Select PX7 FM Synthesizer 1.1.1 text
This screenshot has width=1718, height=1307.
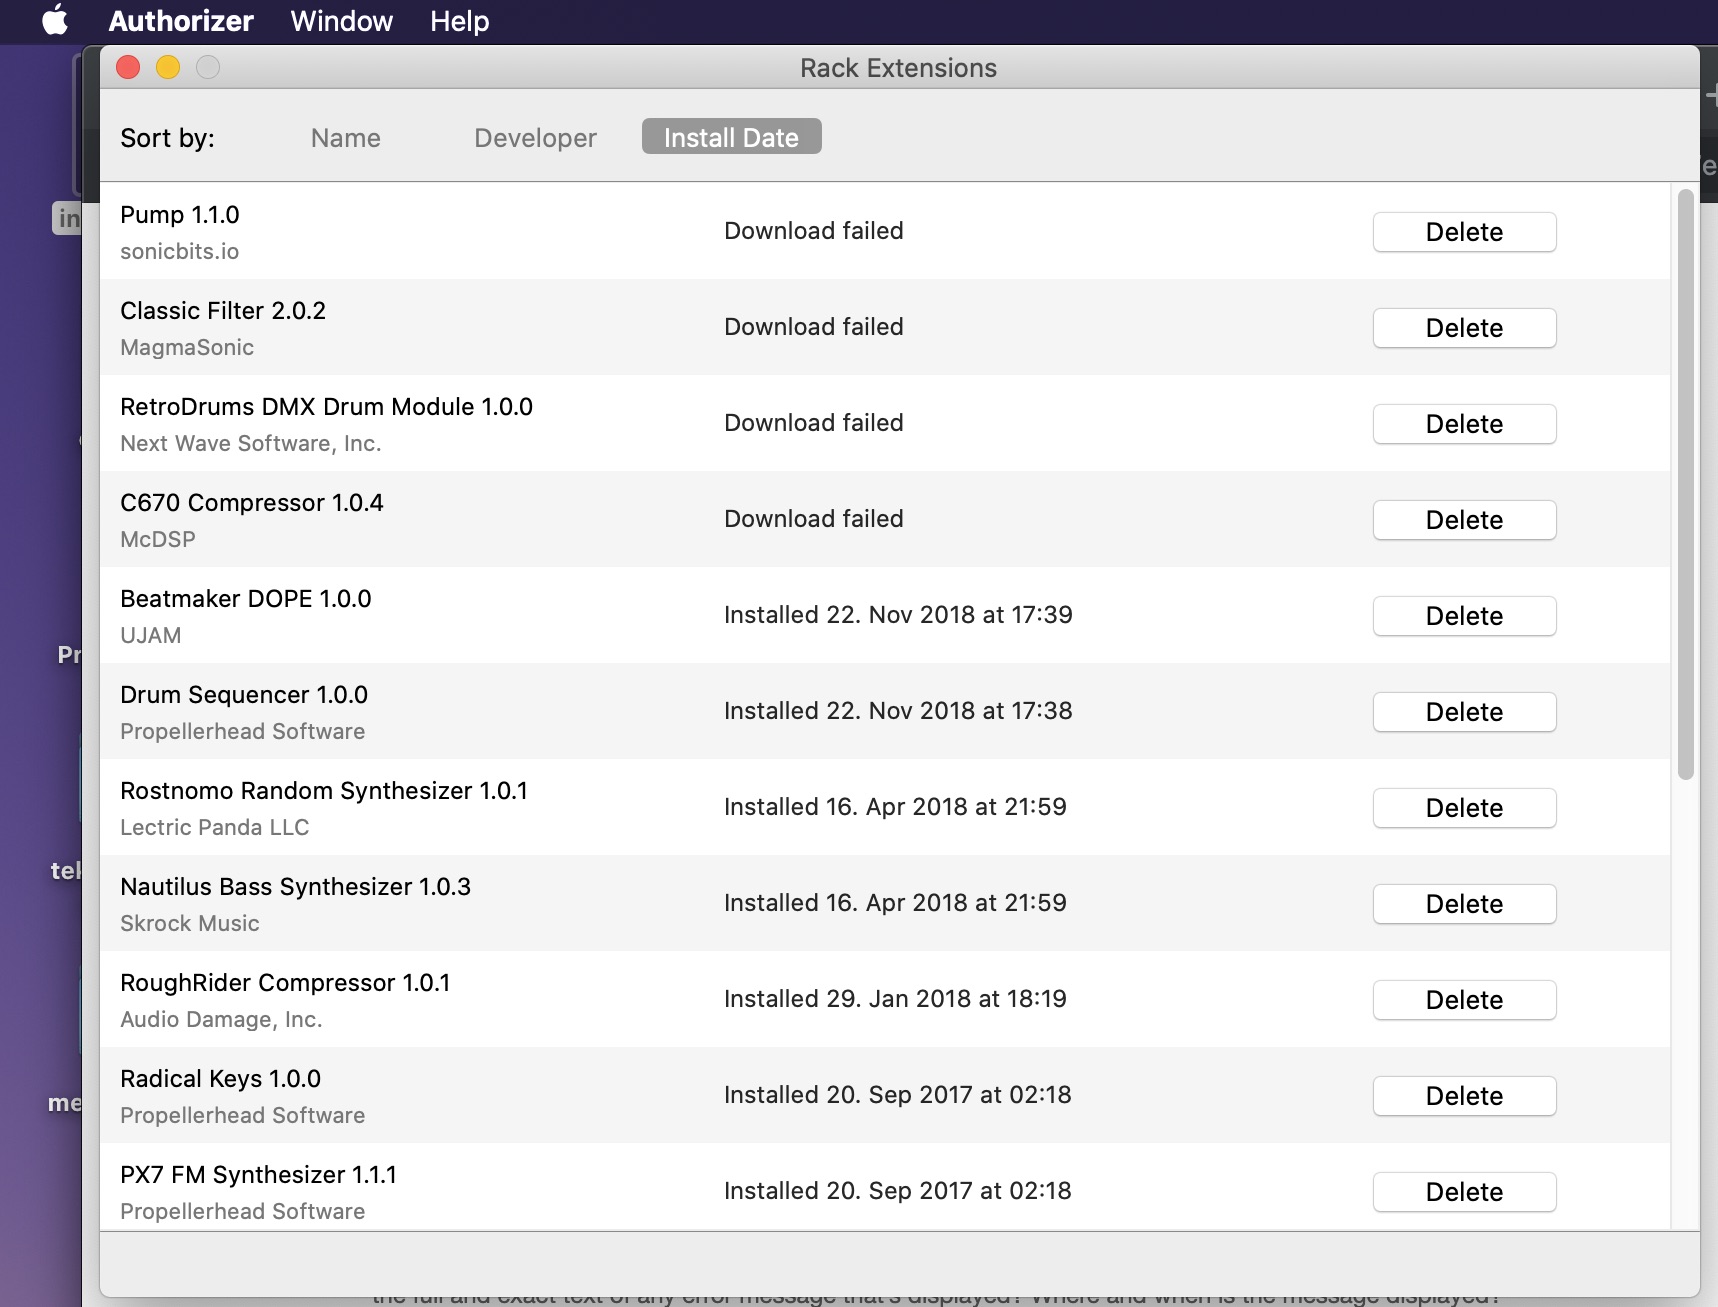click(258, 1175)
